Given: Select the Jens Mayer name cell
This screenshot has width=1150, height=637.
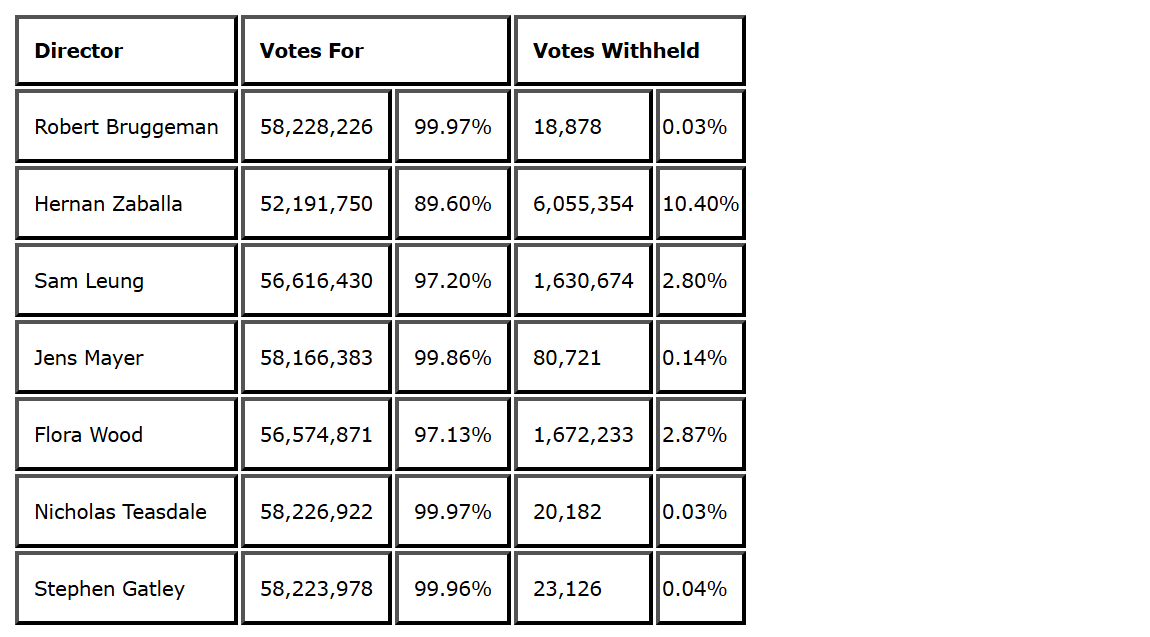Looking at the screenshot, I should coord(126,358).
